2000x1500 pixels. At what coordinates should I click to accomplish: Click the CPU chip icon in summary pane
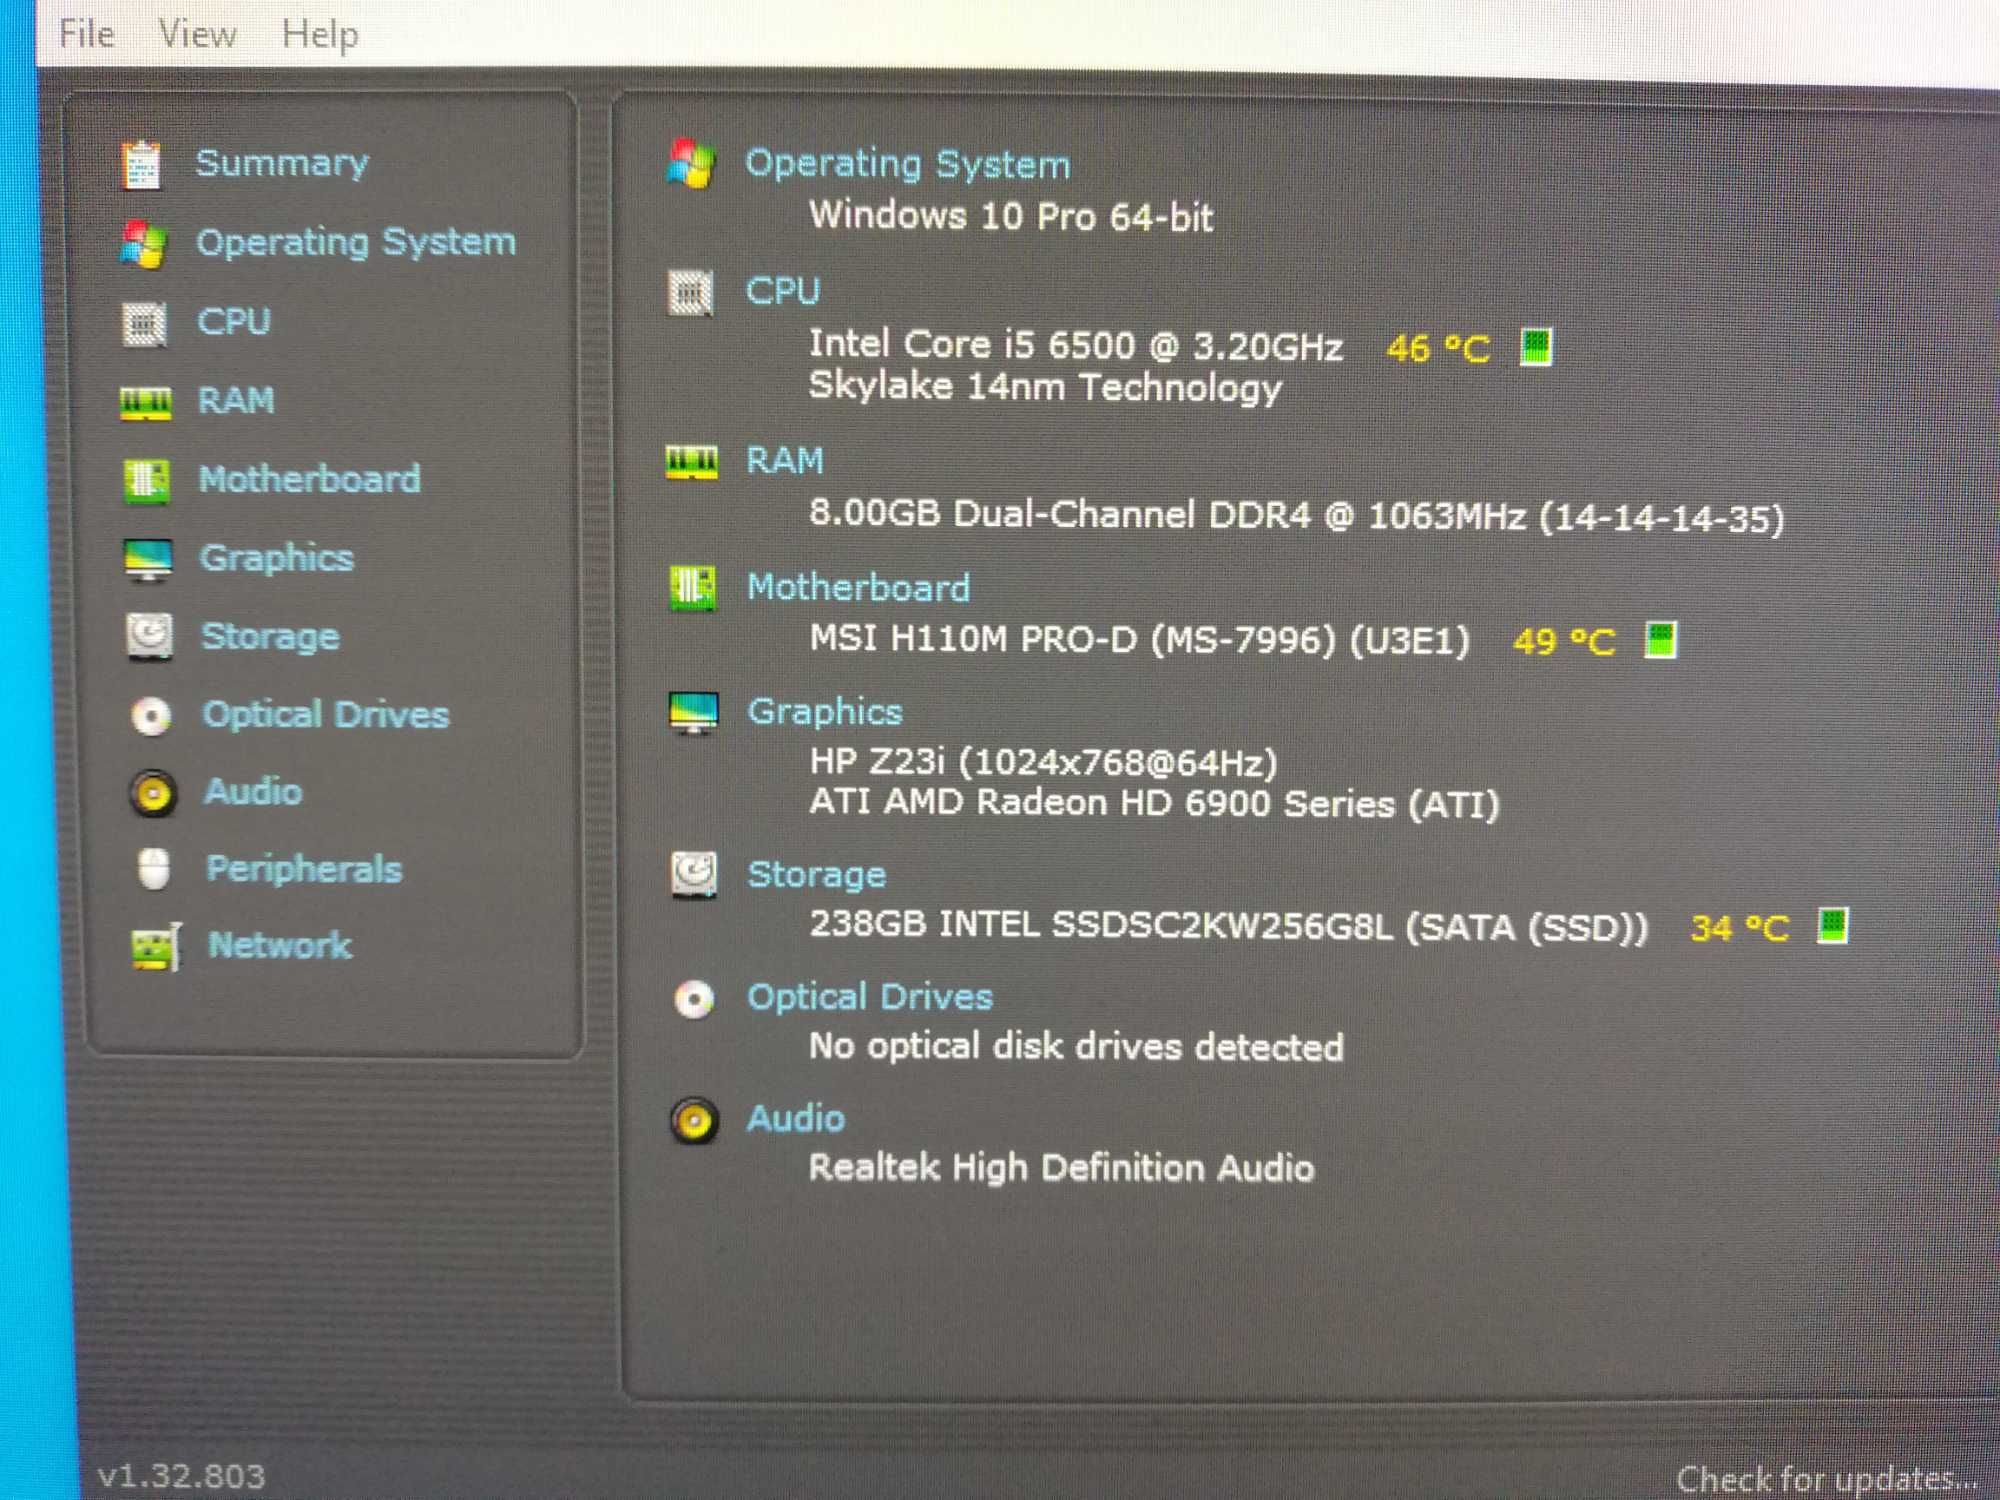pos(690,293)
